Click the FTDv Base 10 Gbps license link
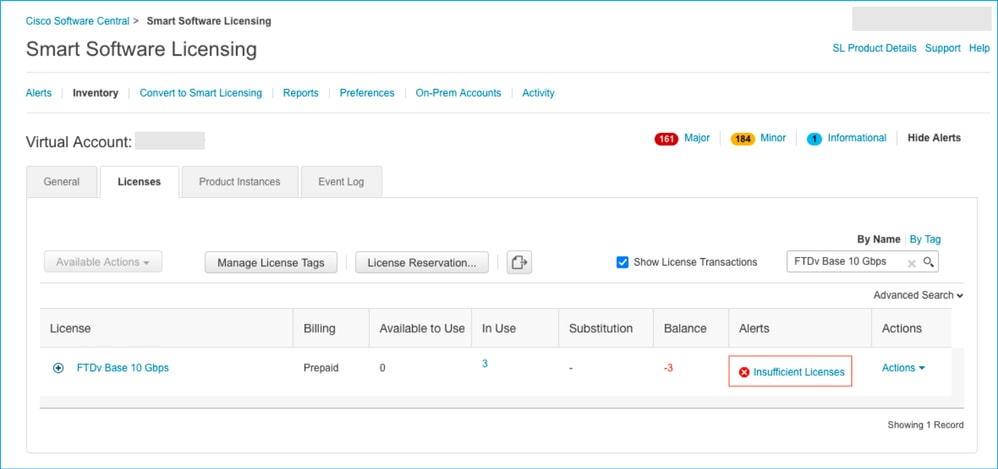Image resolution: width=998 pixels, height=469 pixels. click(x=123, y=368)
